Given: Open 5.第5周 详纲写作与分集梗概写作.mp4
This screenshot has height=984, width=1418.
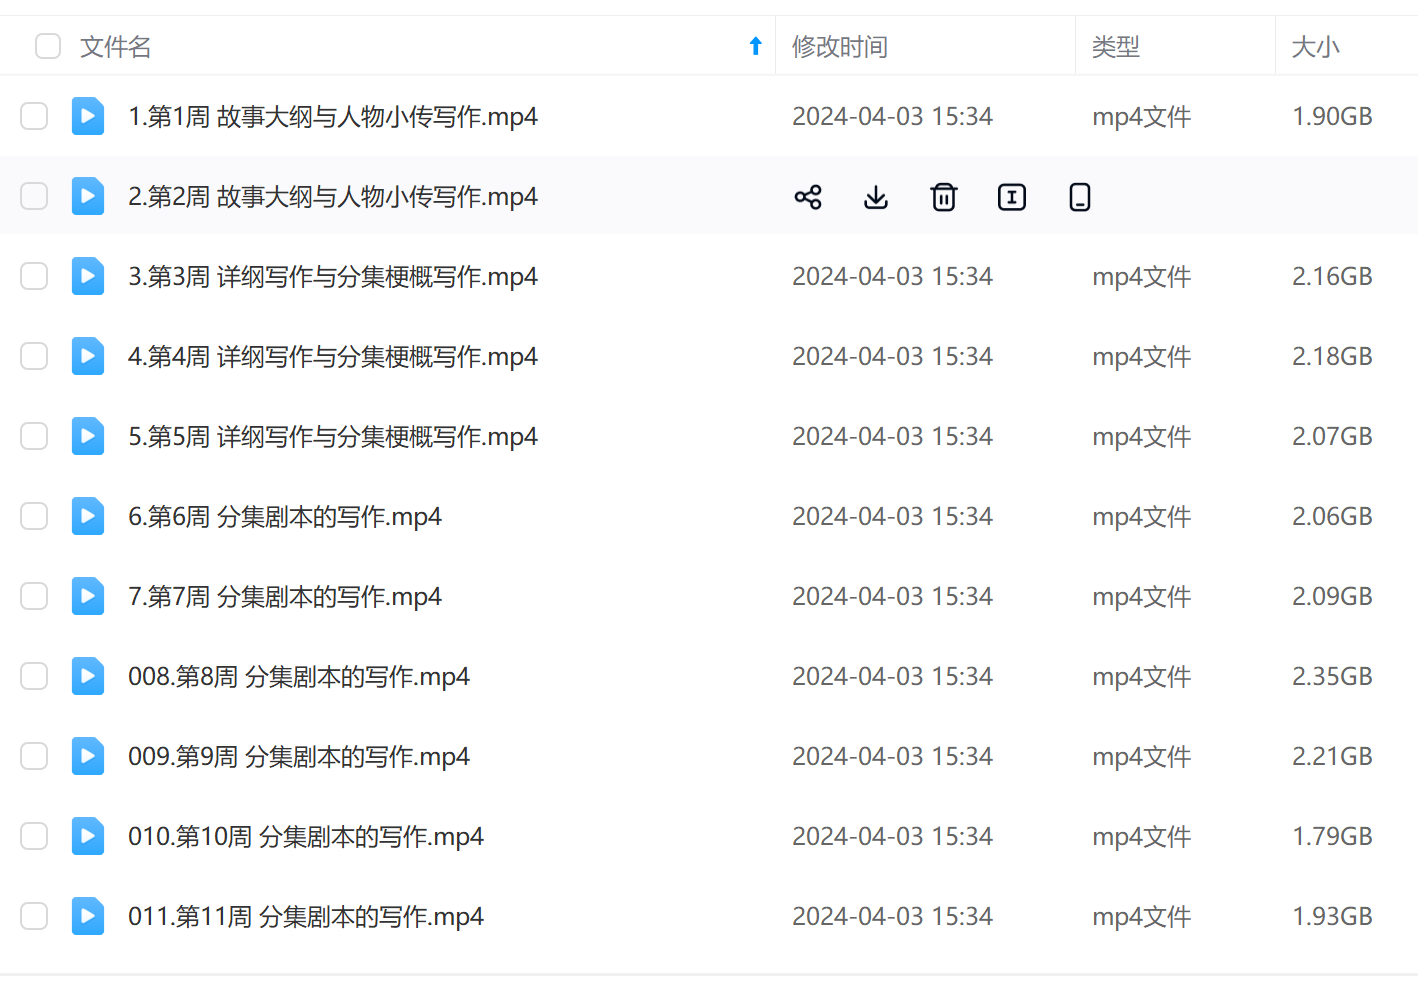Looking at the screenshot, I should [x=333, y=437].
